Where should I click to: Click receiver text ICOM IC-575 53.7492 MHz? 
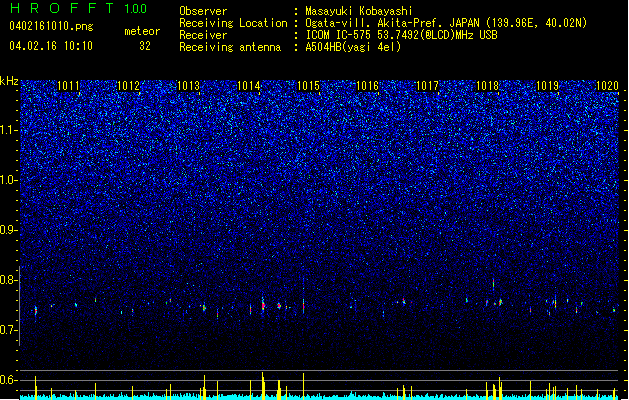point(401,35)
